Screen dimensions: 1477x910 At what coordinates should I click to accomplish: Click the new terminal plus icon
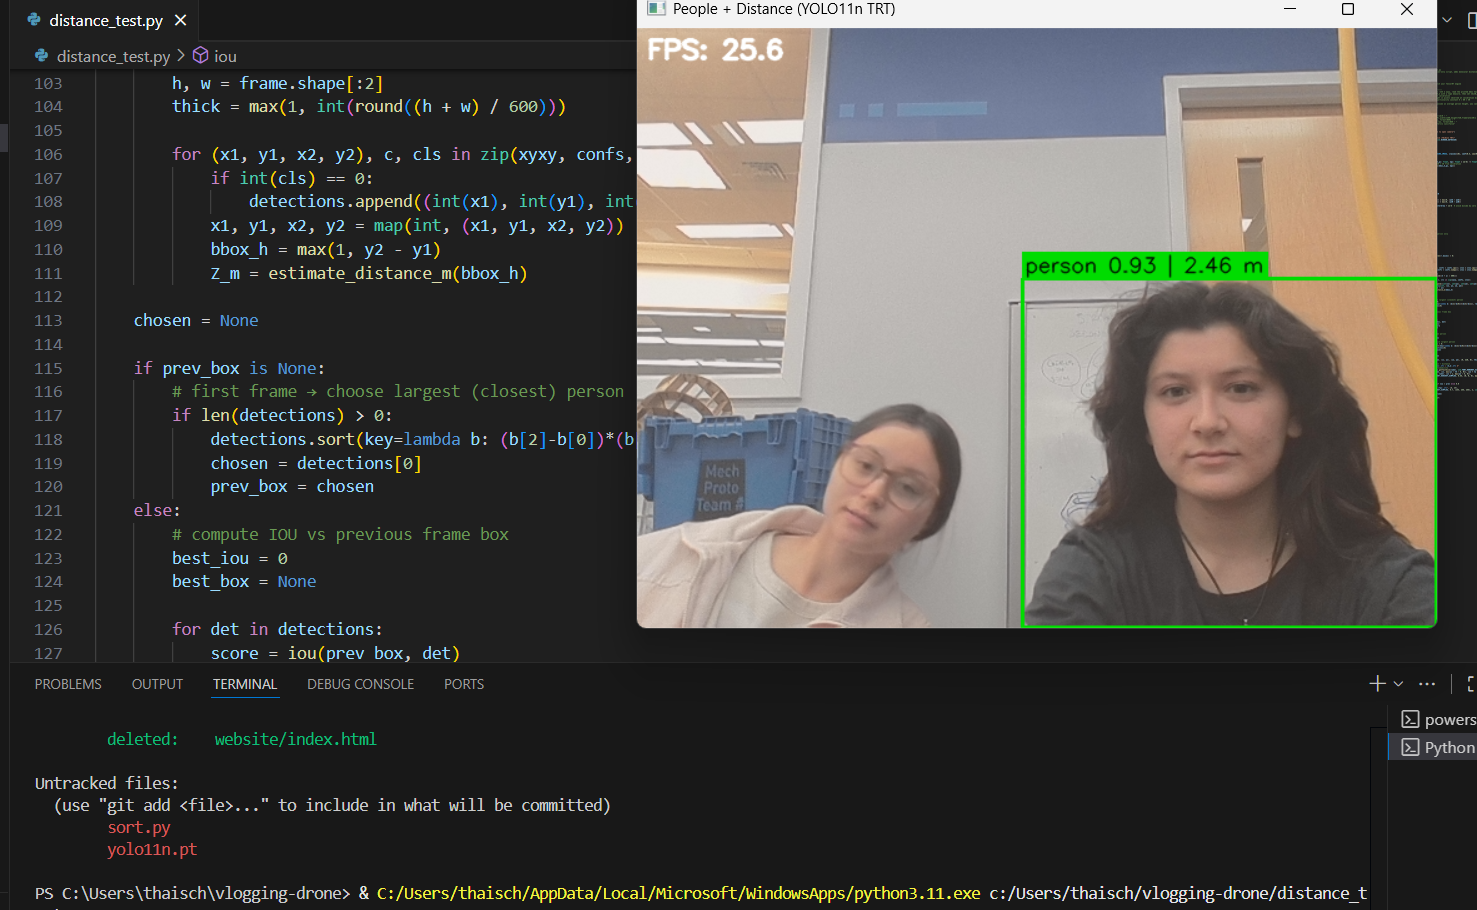[x=1377, y=684]
